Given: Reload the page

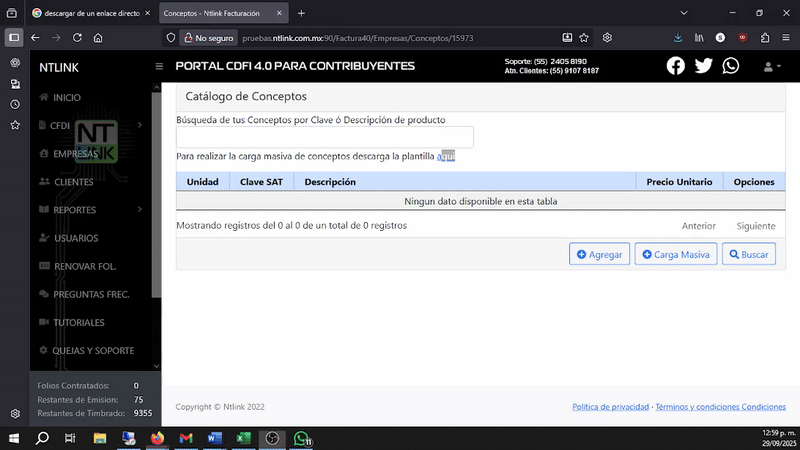Looking at the screenshot, I should click(77, 38).
